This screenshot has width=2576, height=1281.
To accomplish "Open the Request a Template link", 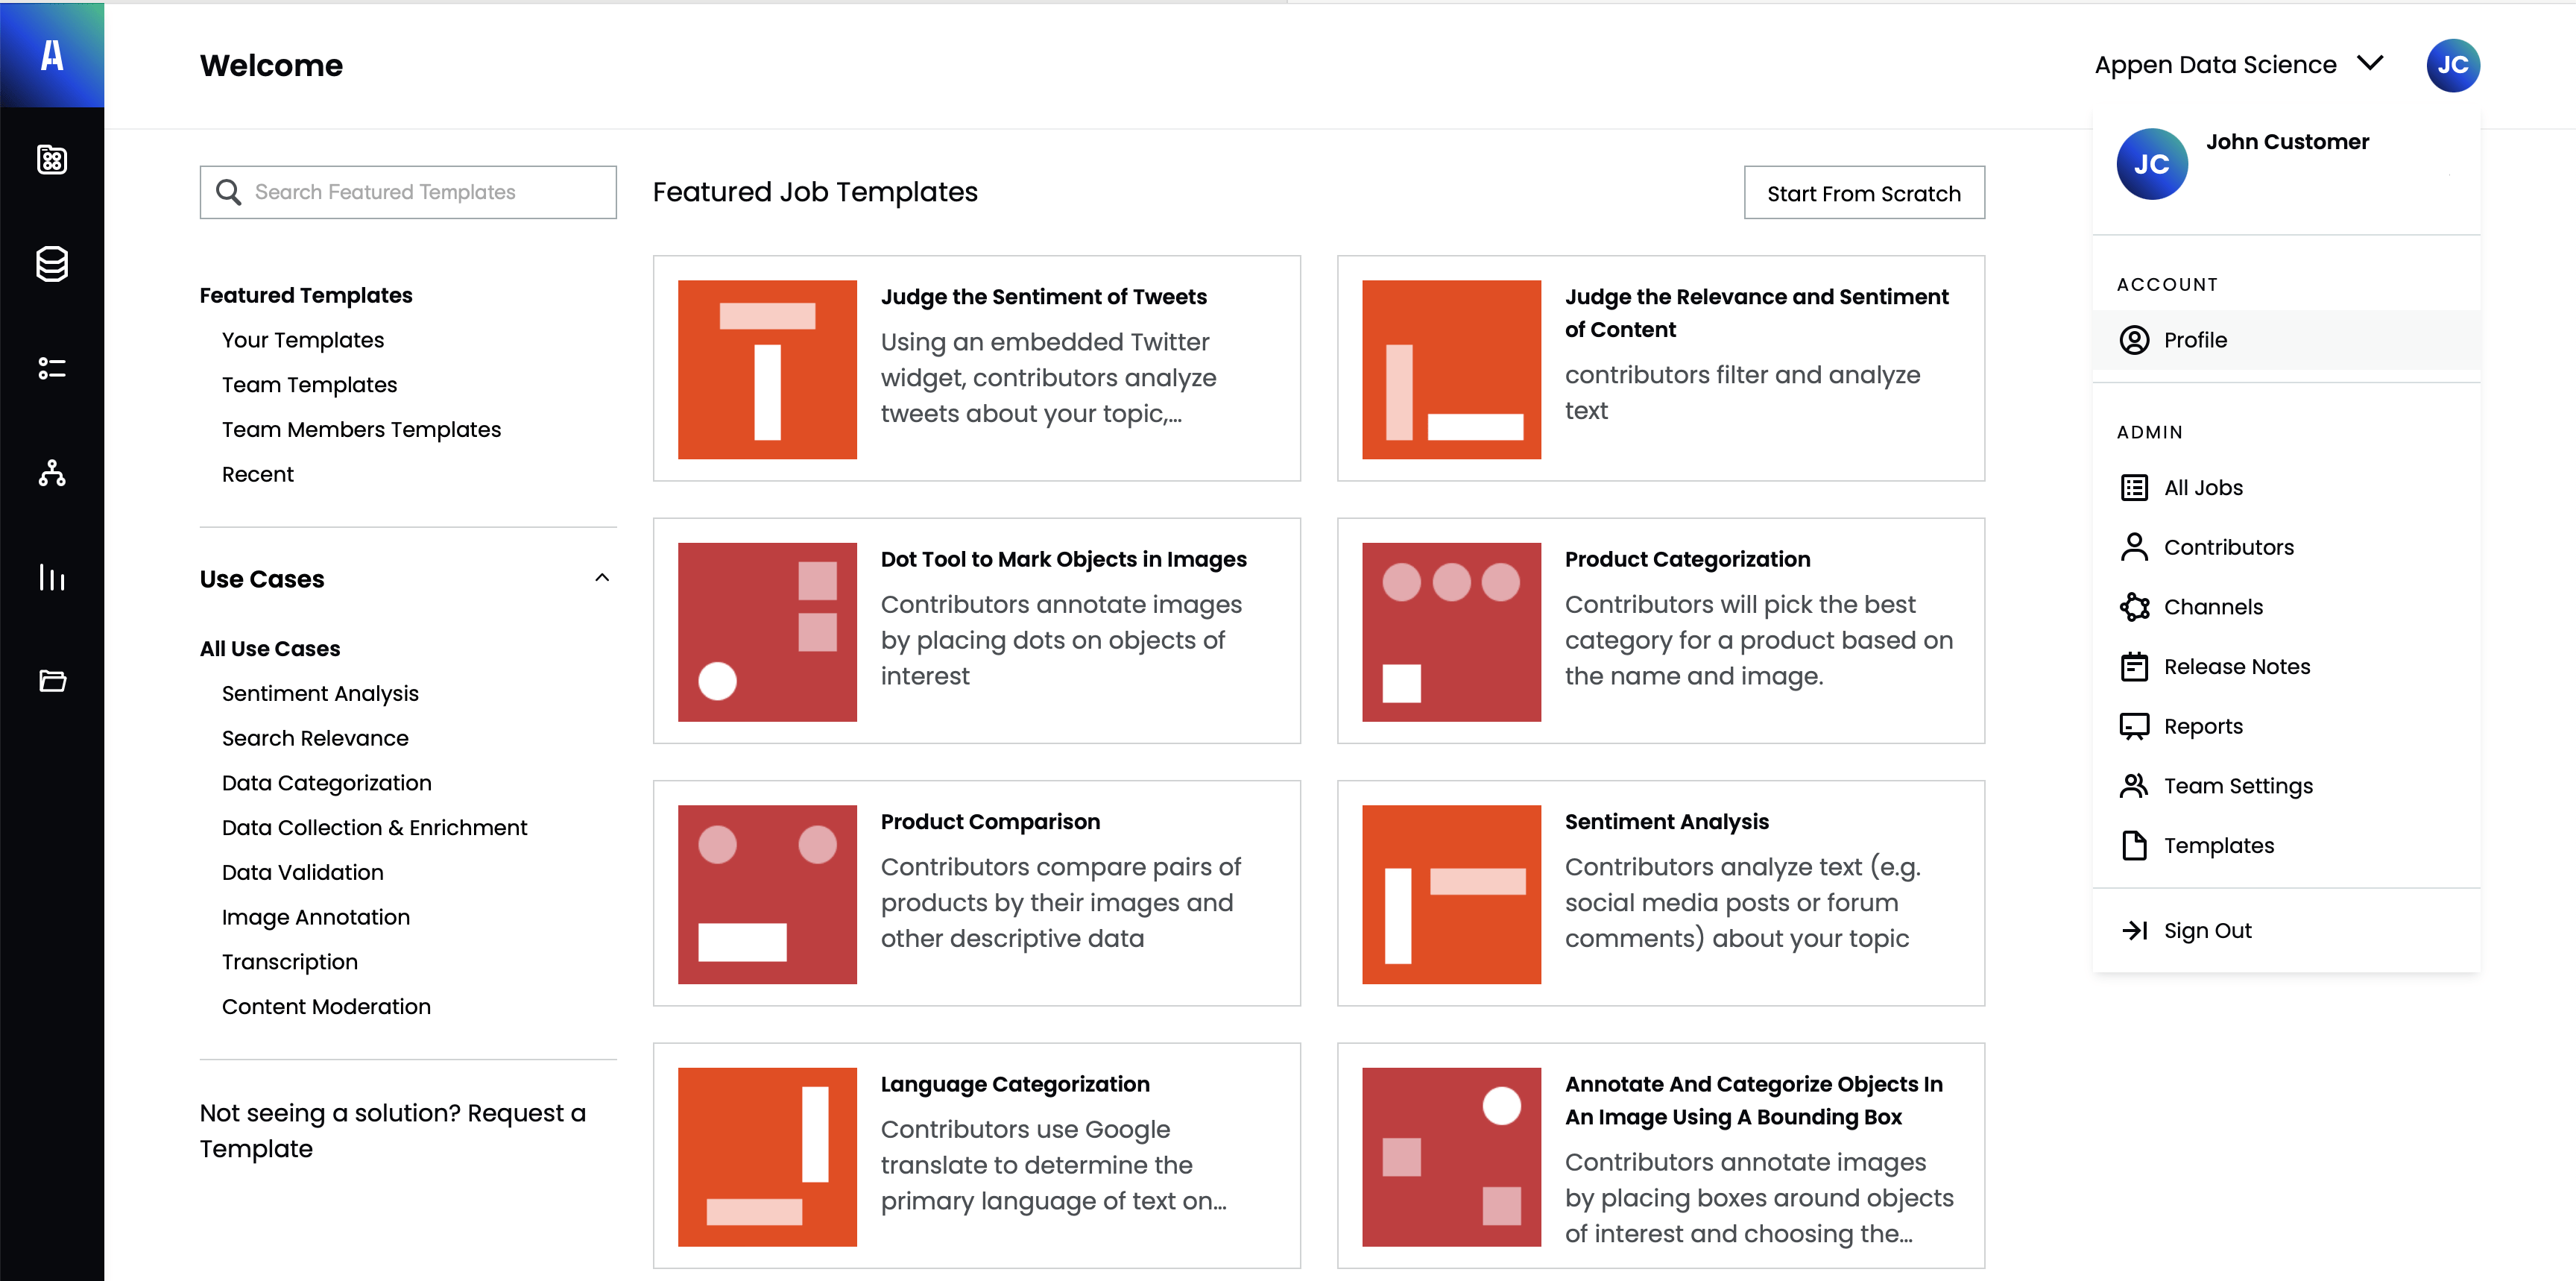I will 393,1130.
